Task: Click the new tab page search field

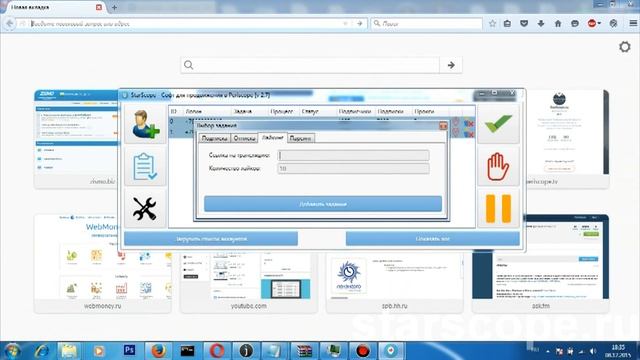Action: pyautogui.click(x=310, y=65)
